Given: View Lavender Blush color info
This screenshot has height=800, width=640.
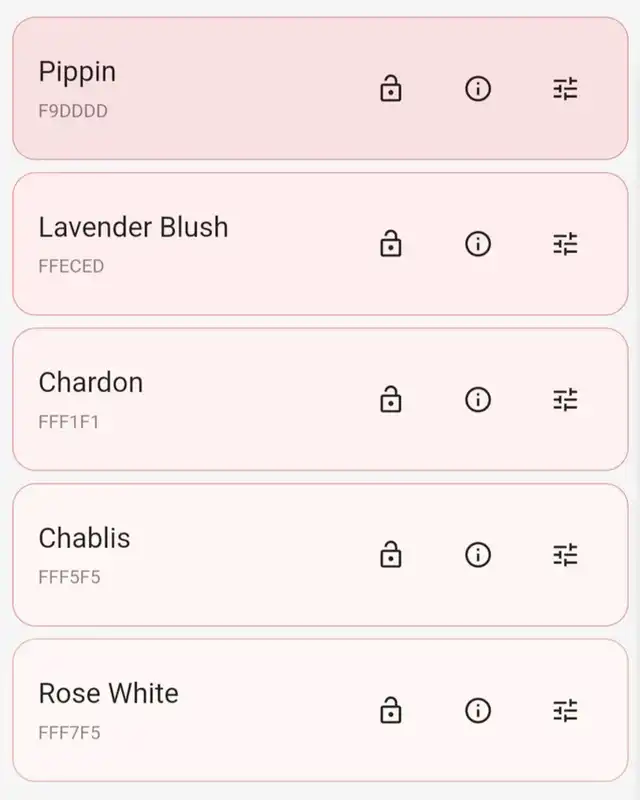Looking at the screenshot, I should coord(478,244).
